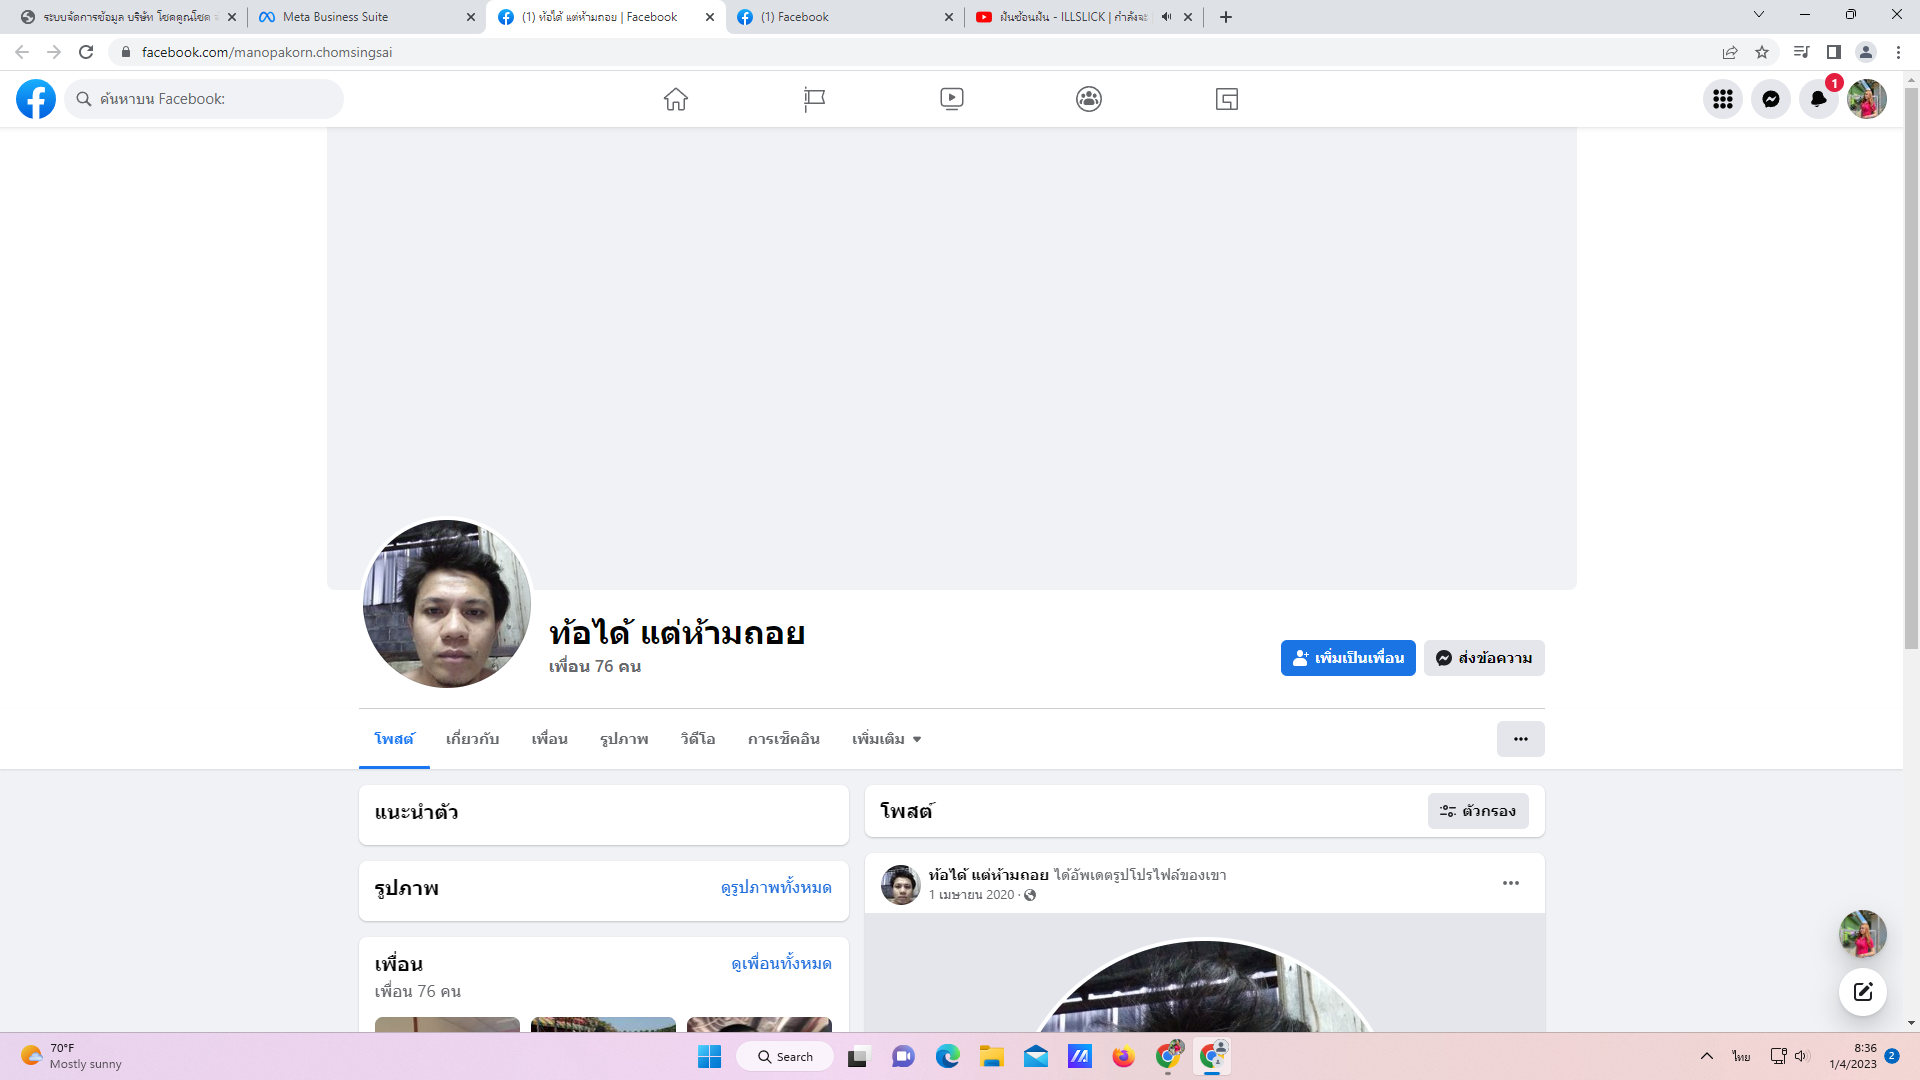Click the ส่งข้อความ button
This screenshot has height=1080, width=1920.
pos(1484,658)
